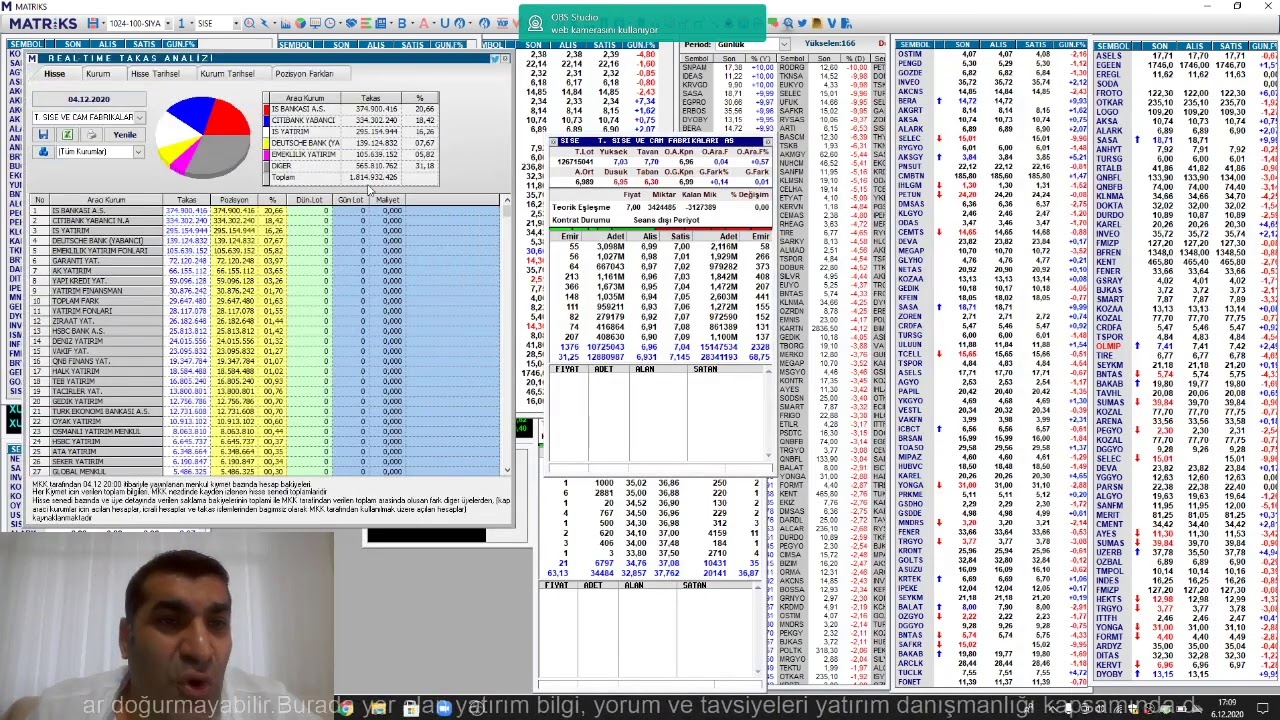Open the Hisse Tarihsel tab
The width and height of the screenshot is (1280, 720).
[155, 74]
